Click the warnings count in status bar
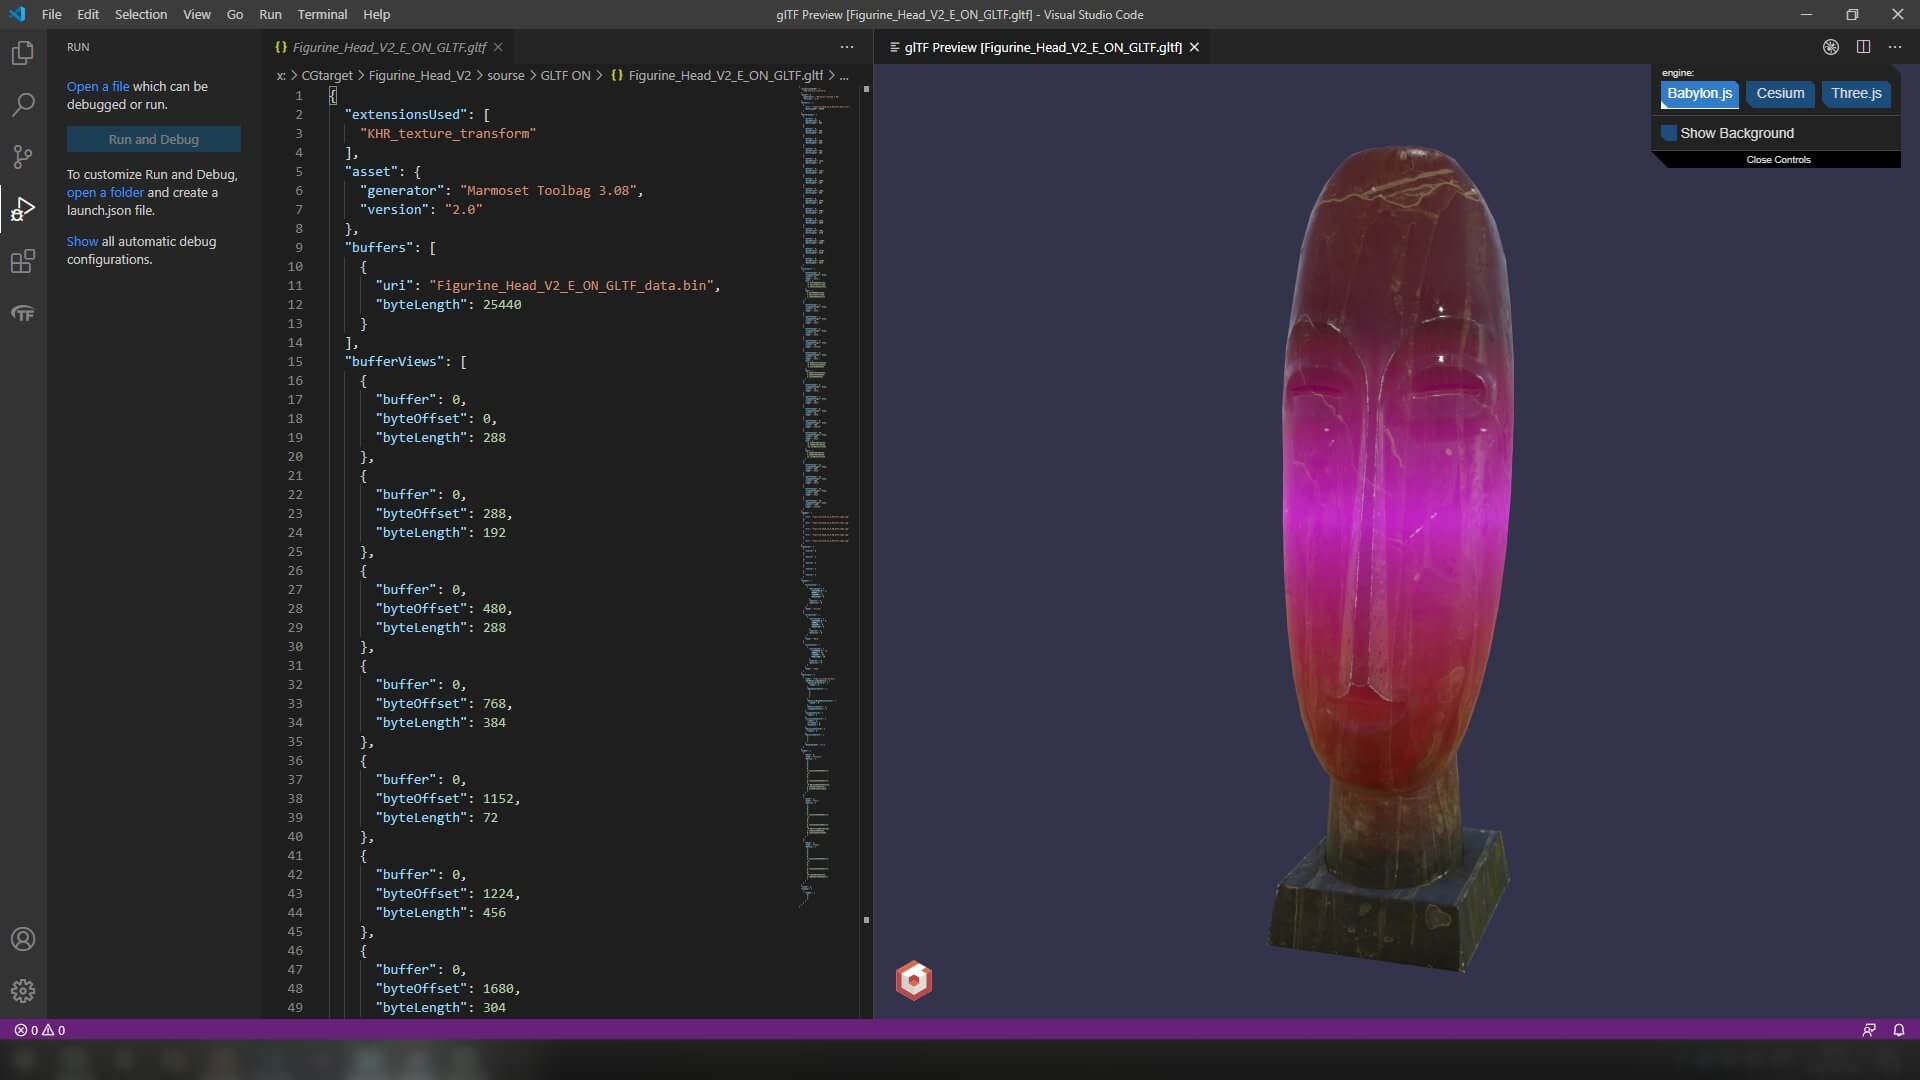 [54, 1030]
